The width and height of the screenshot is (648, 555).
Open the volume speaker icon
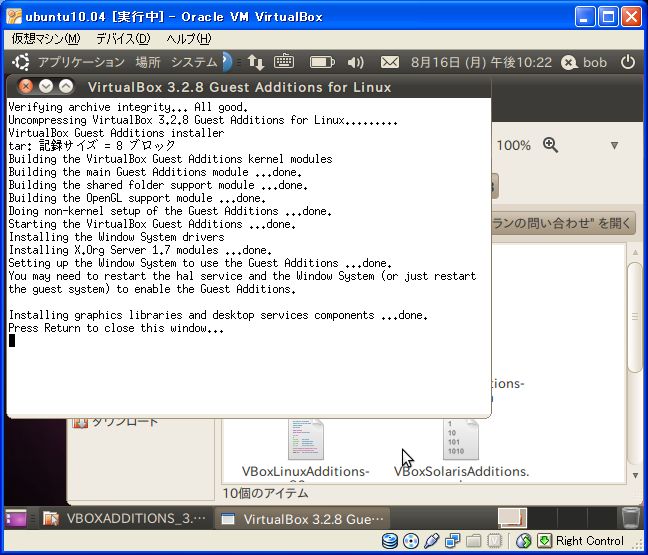pyautogui.click(x=355, y=62)
